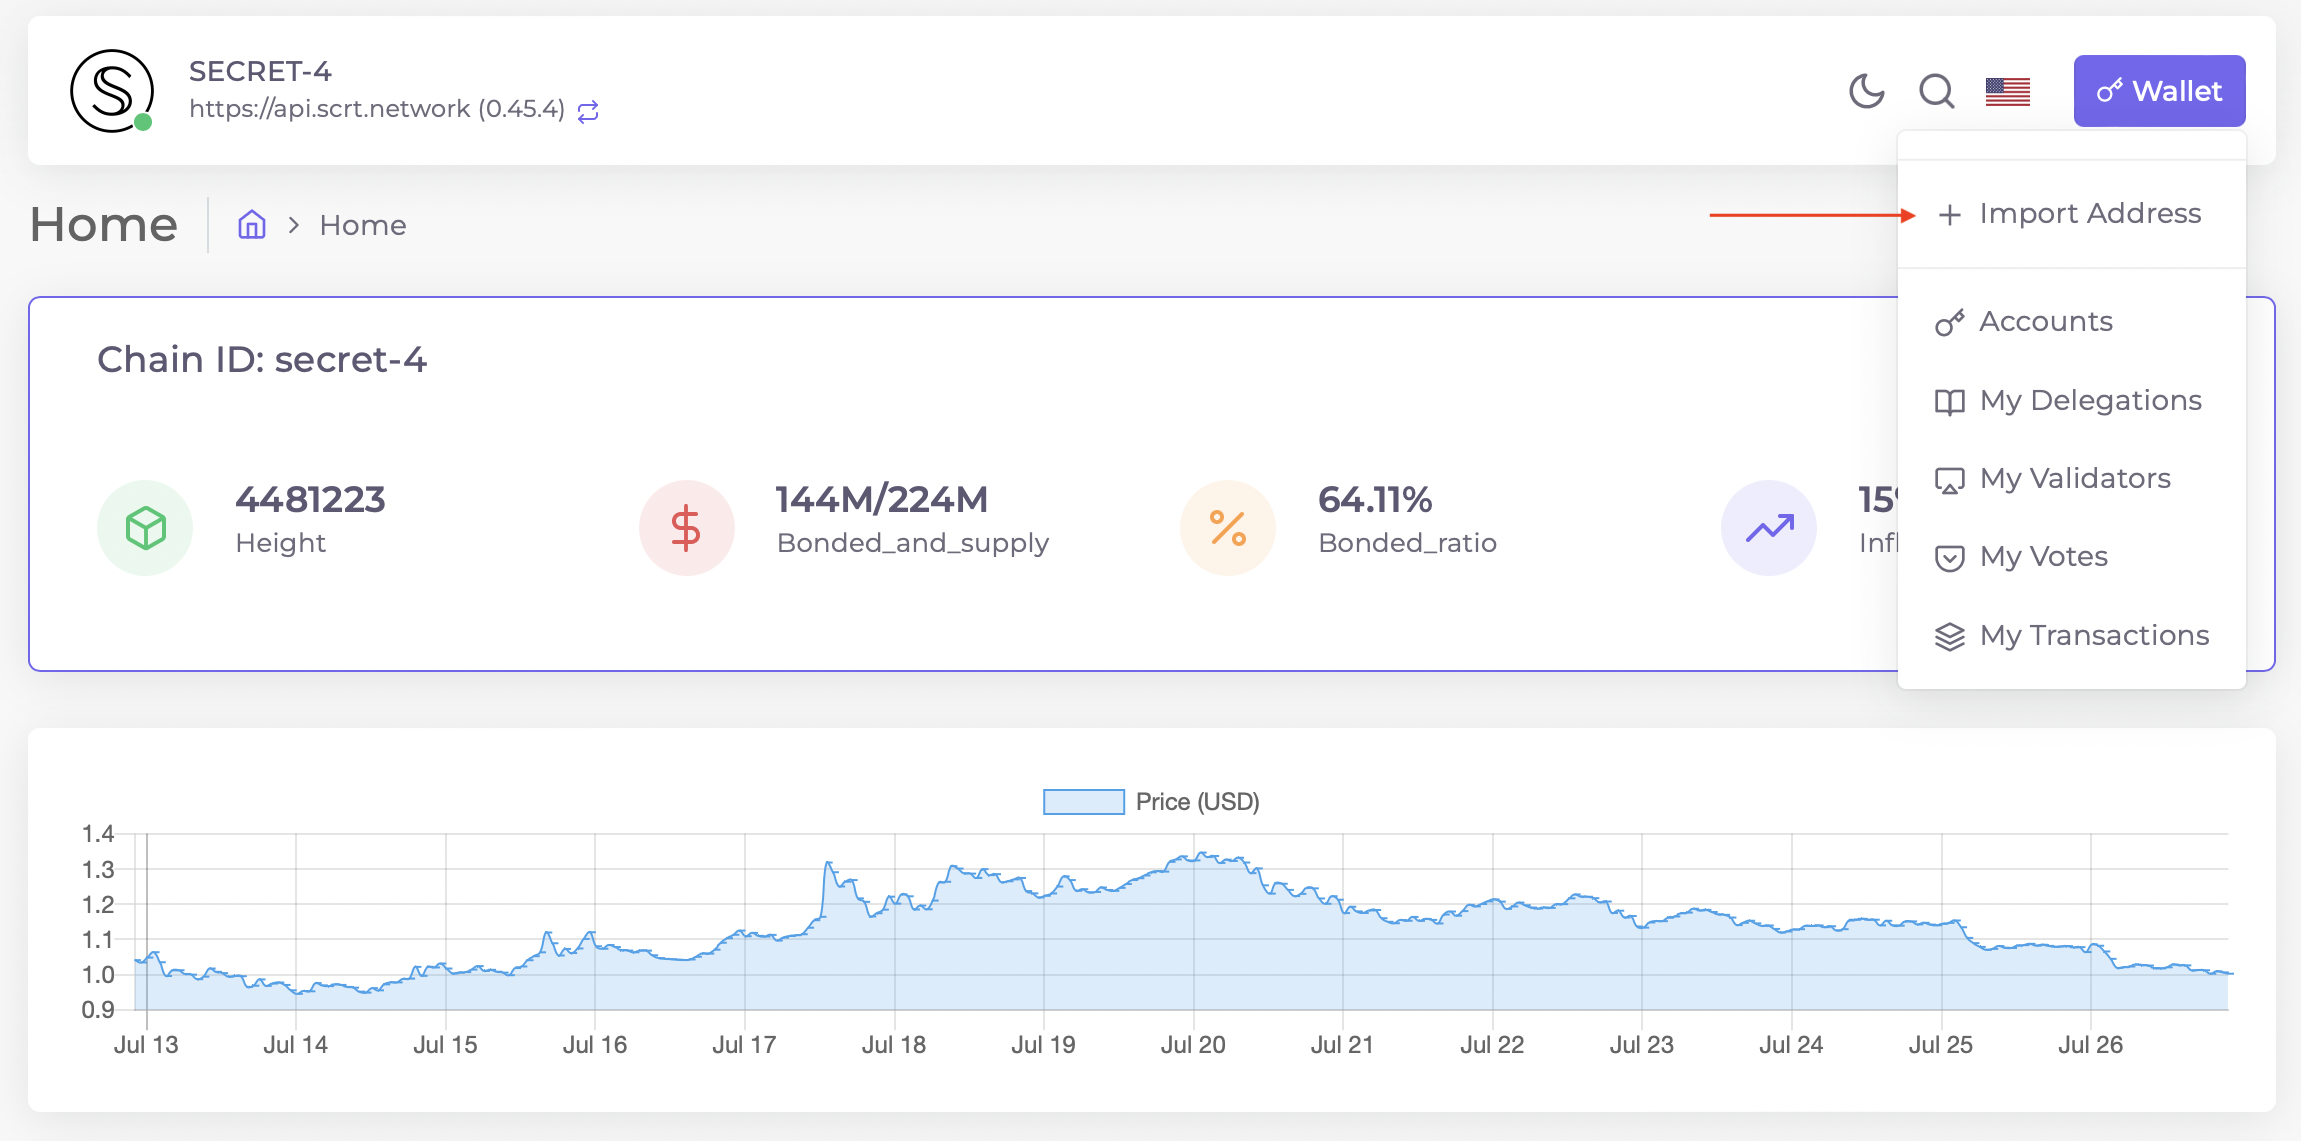Viewport: 2301px width, 1141px height.
Task: Click the green cube Height icon
Action: [x=145, y=528]
